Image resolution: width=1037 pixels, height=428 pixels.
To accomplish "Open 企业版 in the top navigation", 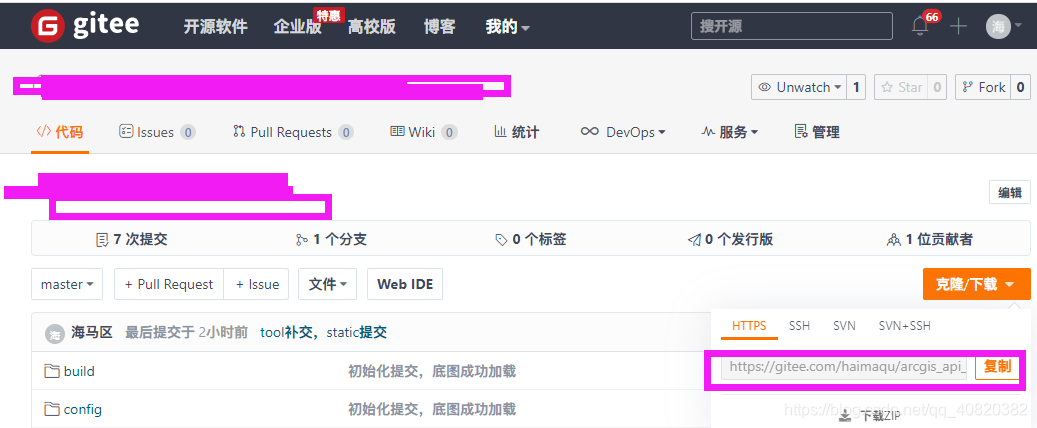I will [x=298, y=27].
